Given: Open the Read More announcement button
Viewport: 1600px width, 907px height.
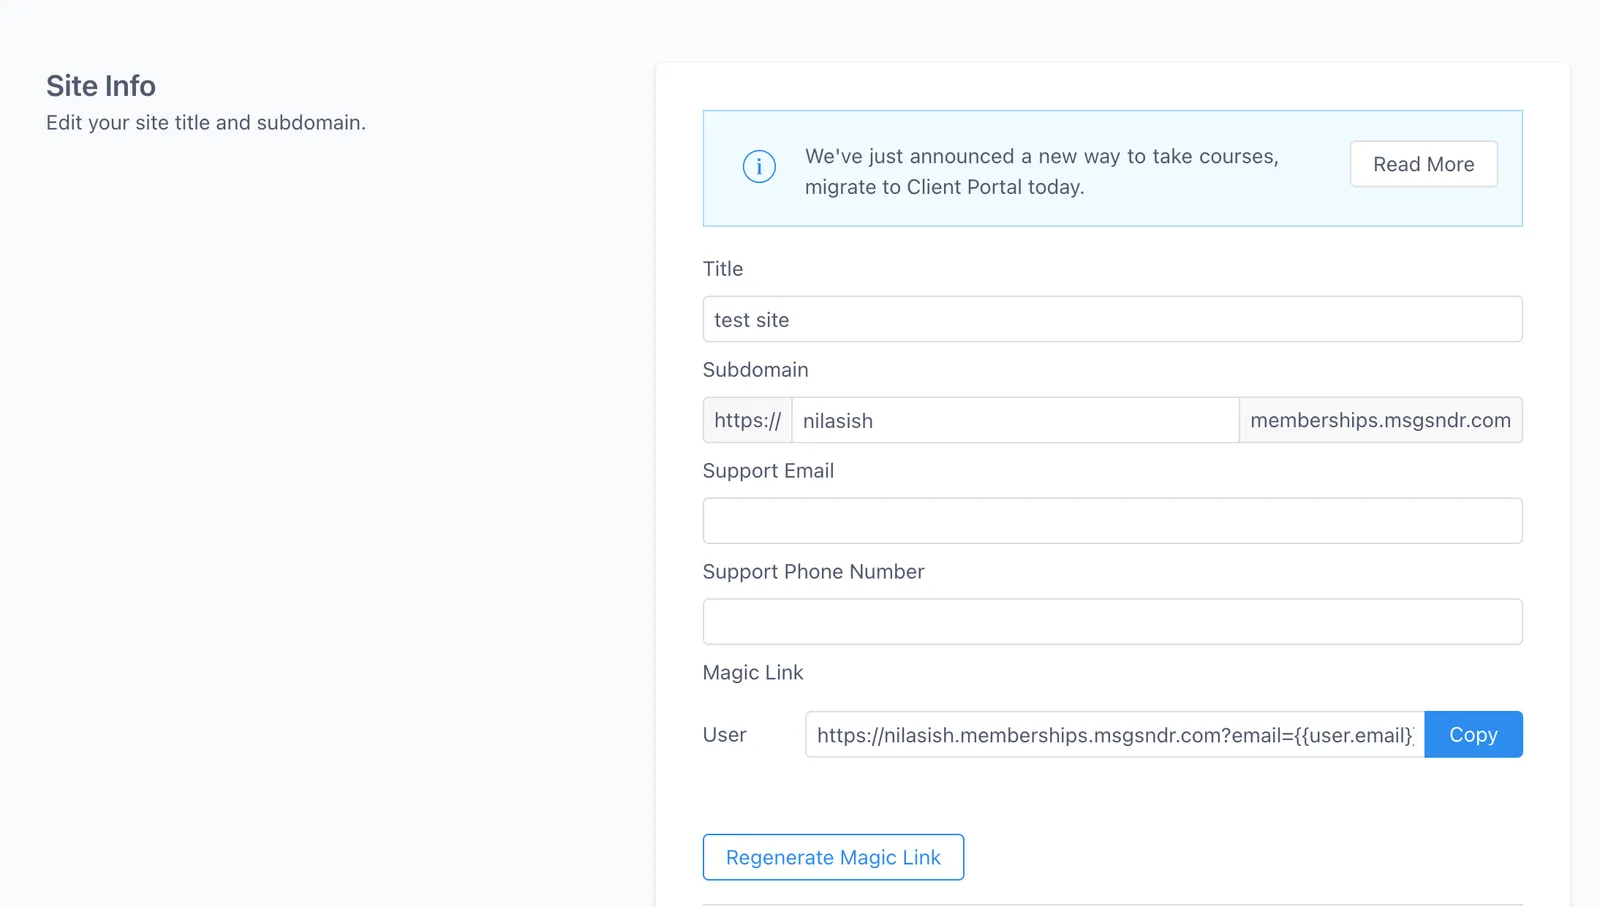Looking at the screenshot, I should [x=1423, y=164].
